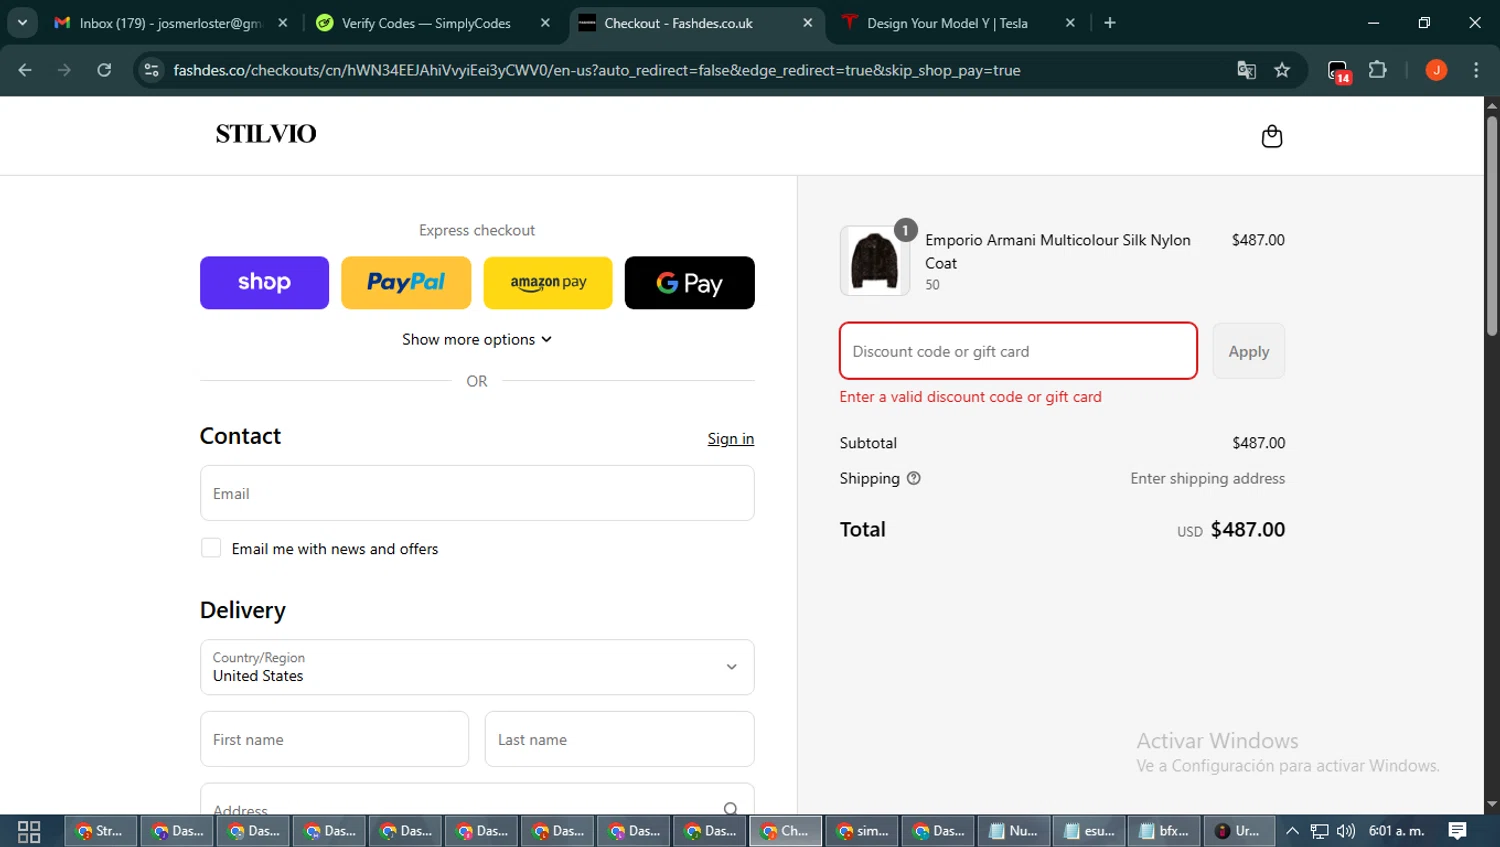Click the scrollbar down arrow

pos(1492,804)
